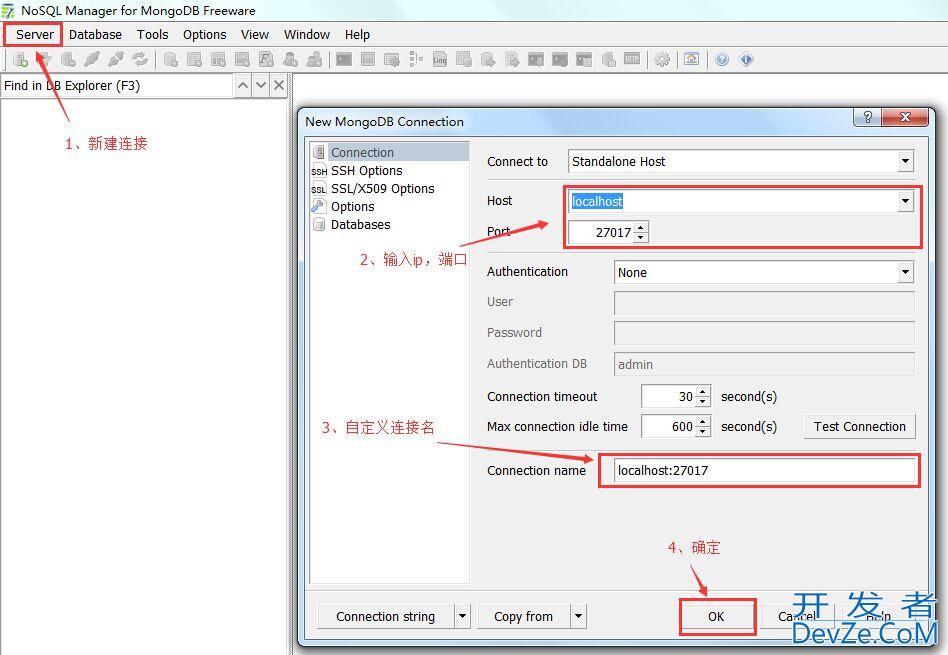
Task: Open the Authentication dropdown
Action: 905,272
